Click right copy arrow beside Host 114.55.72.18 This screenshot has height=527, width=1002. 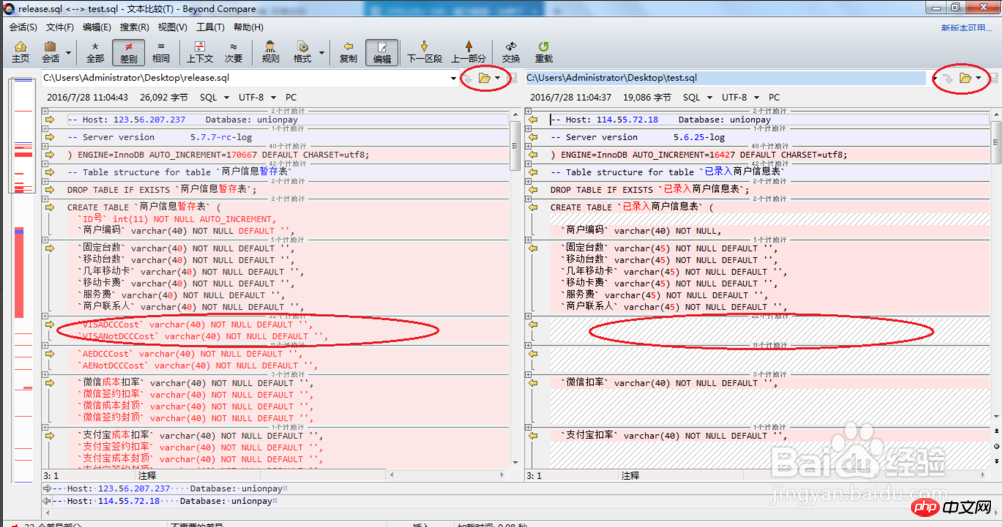(x=533, y=119)
